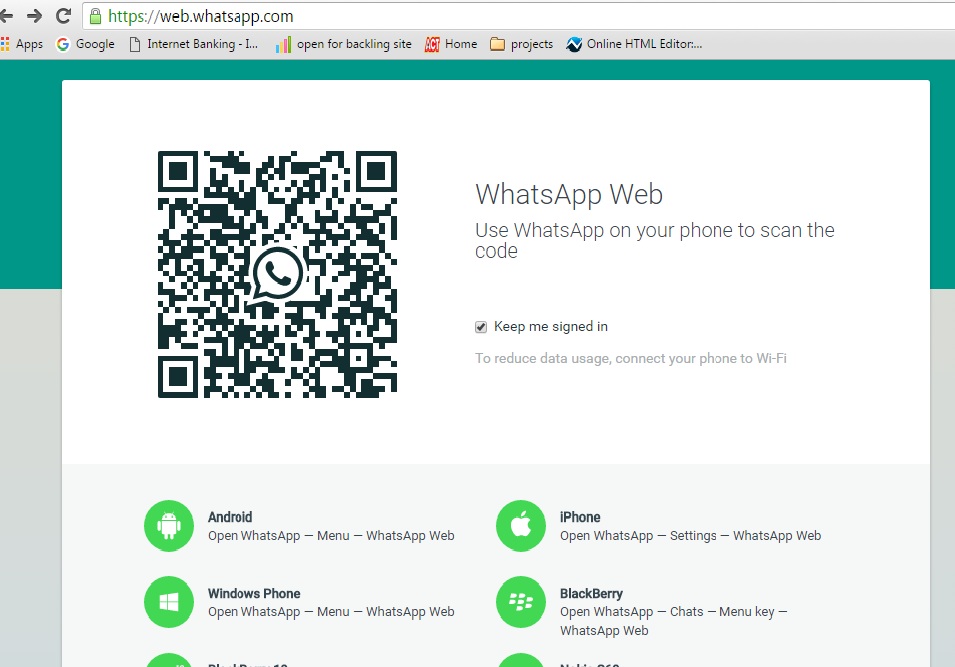Click the Online HTML Editor favicon
Screen dimensions: 955x667
[x=574, y=44]
